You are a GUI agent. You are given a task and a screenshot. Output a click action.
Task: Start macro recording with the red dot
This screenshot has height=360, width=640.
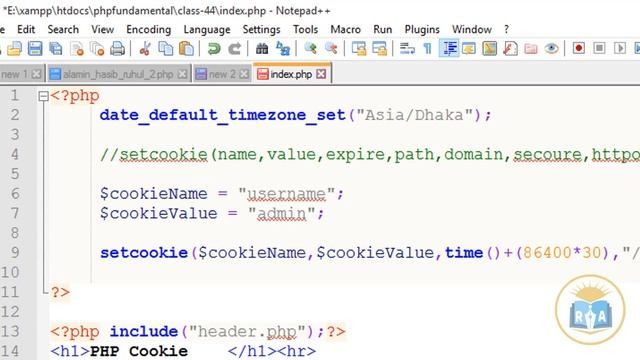click(x=578, y=49)
